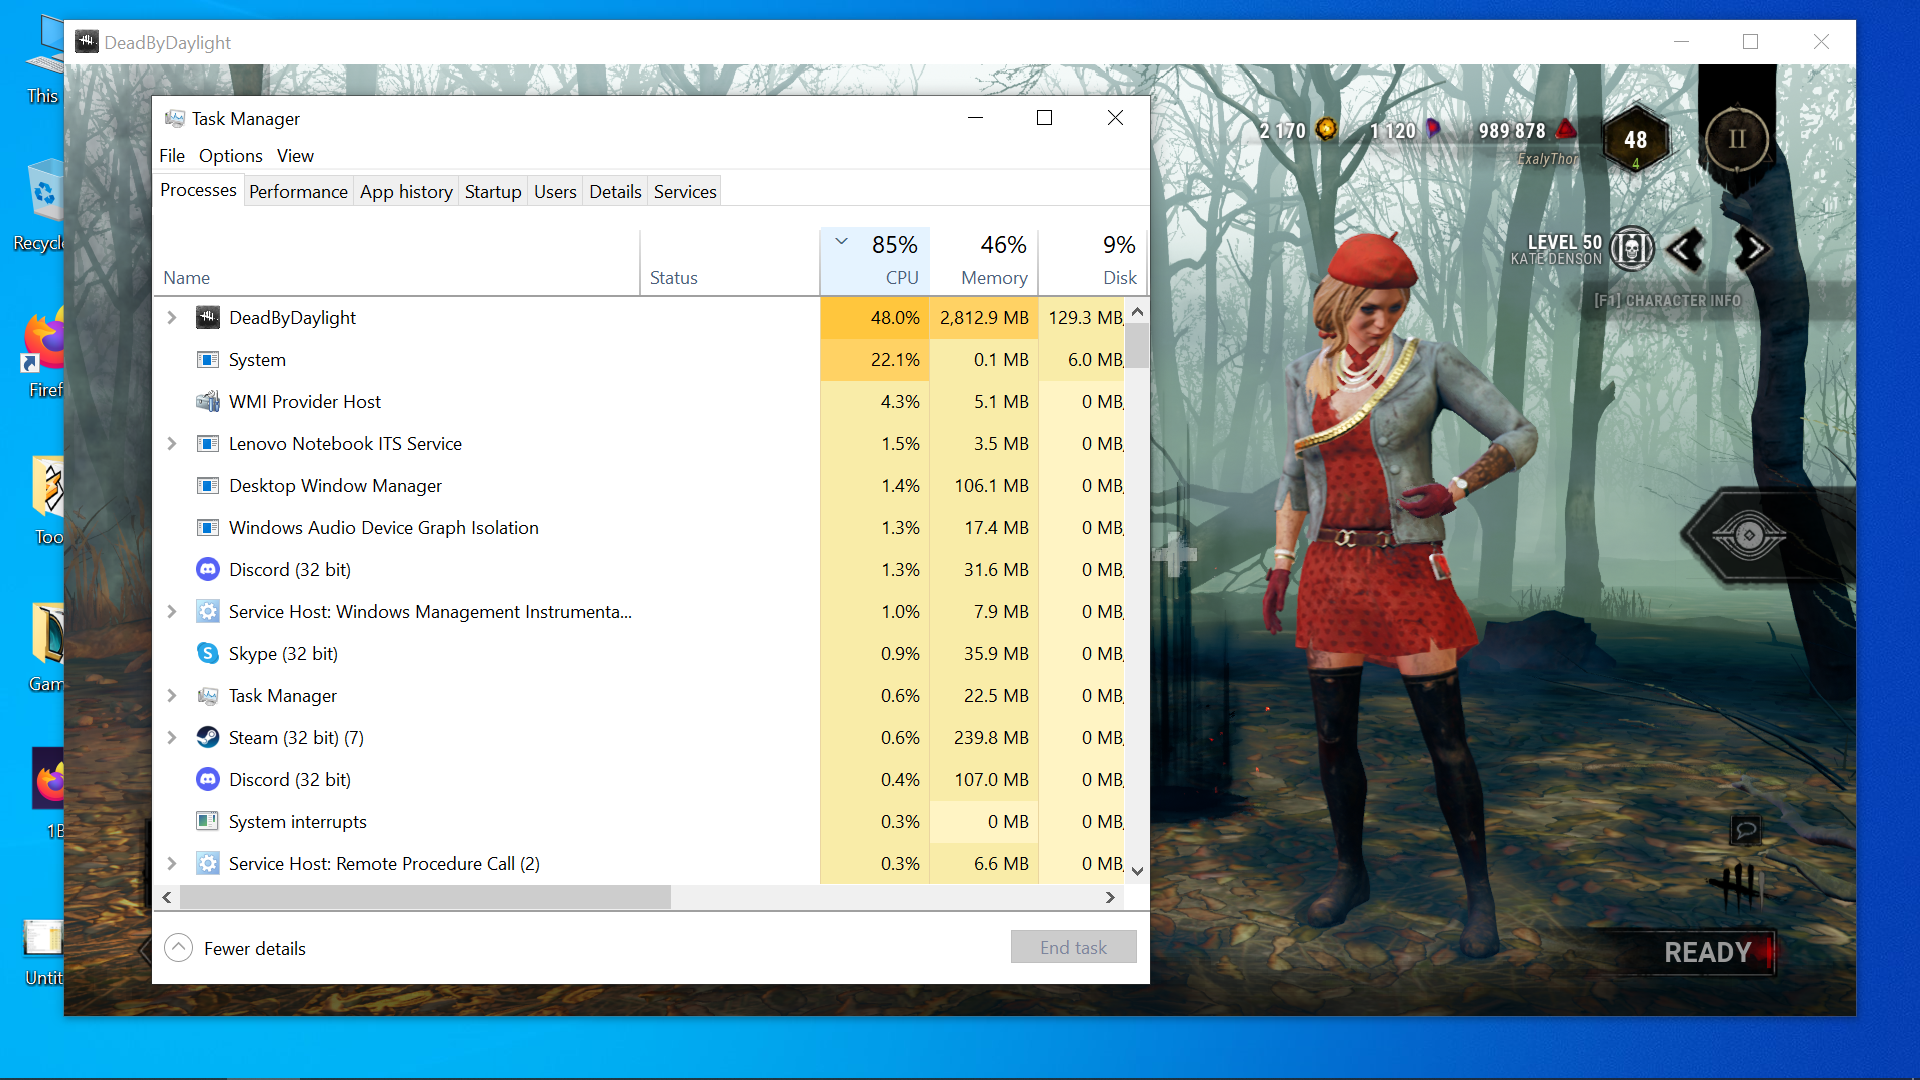Click the Desktop Window Manager icon
Screen dimensions: 1920x1080
(207, 486)
